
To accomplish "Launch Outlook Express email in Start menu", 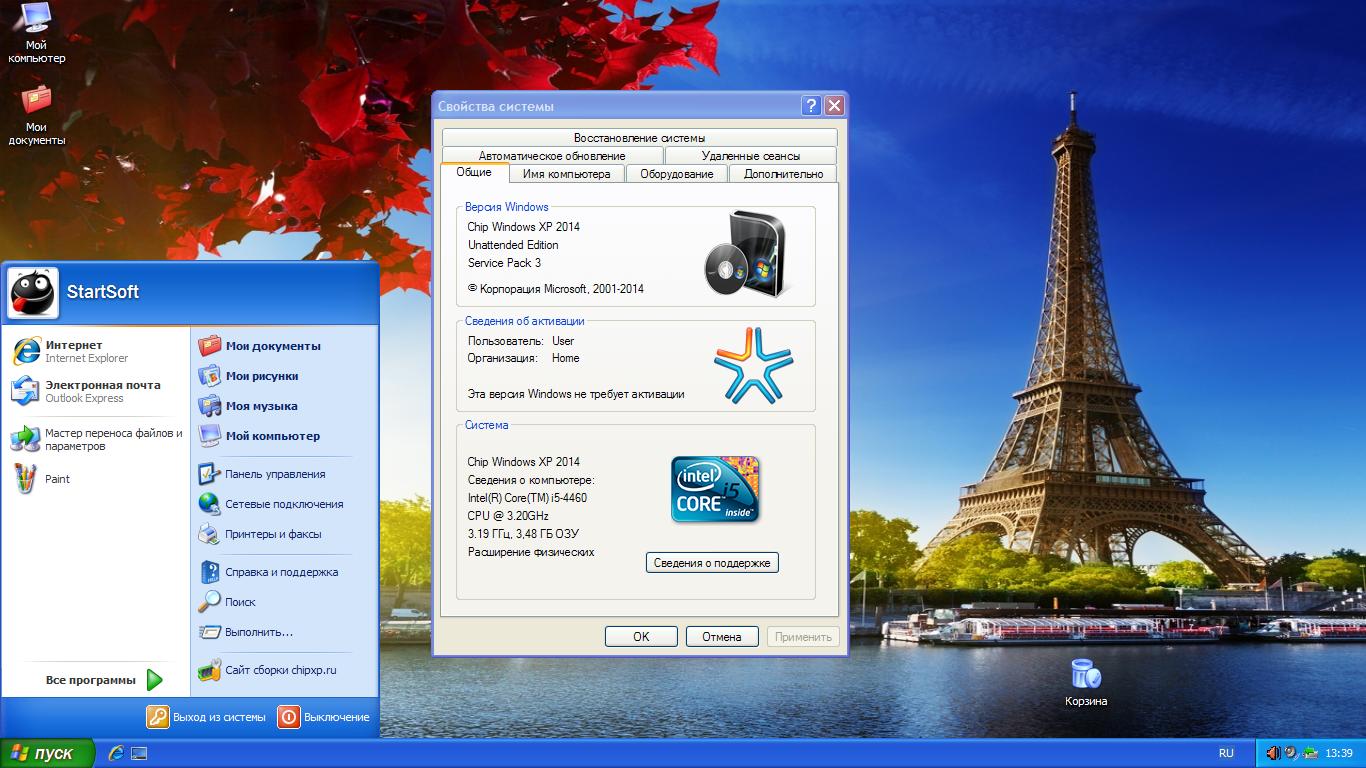I will point(95,391).
